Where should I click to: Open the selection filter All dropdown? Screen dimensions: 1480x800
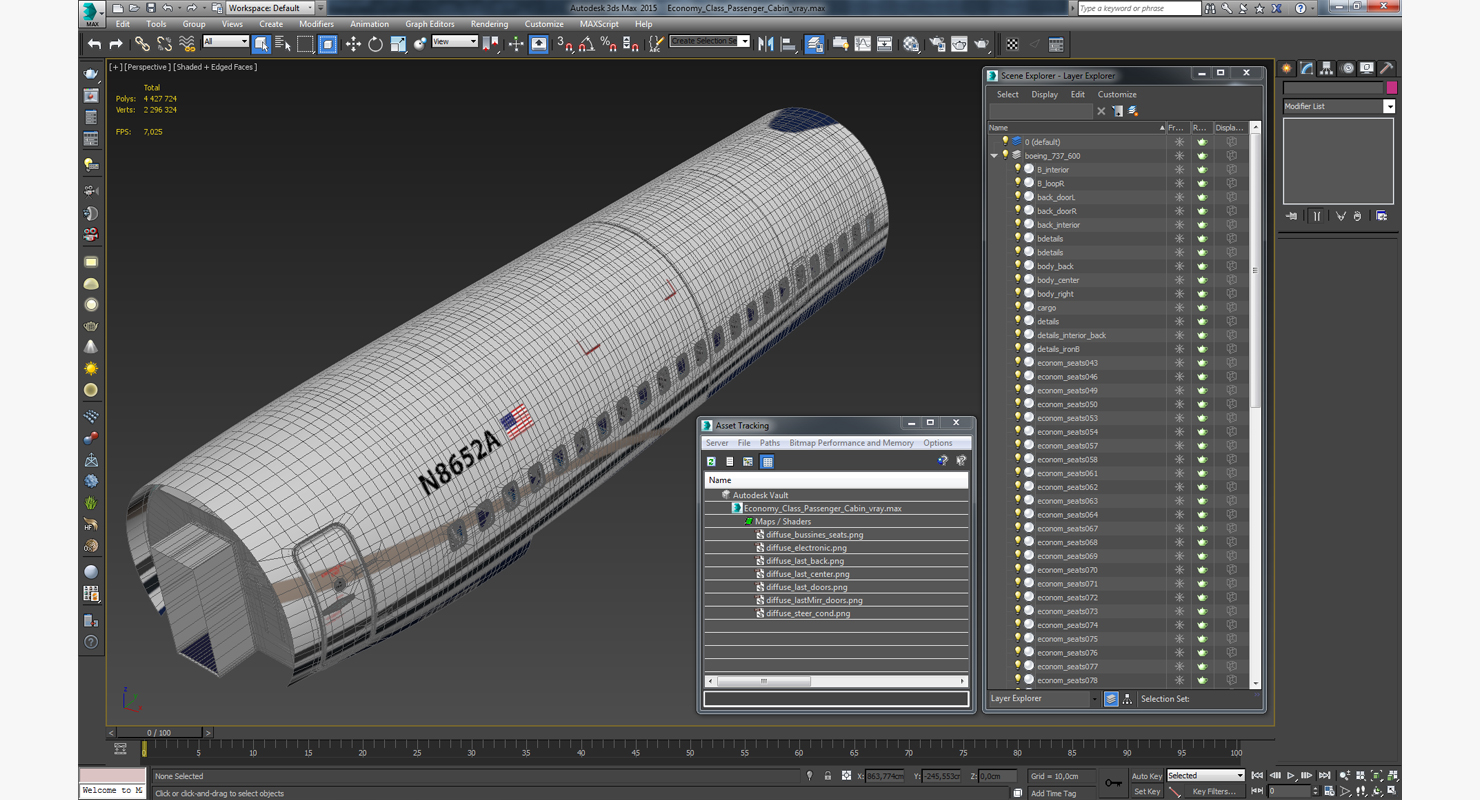(225, 41)
